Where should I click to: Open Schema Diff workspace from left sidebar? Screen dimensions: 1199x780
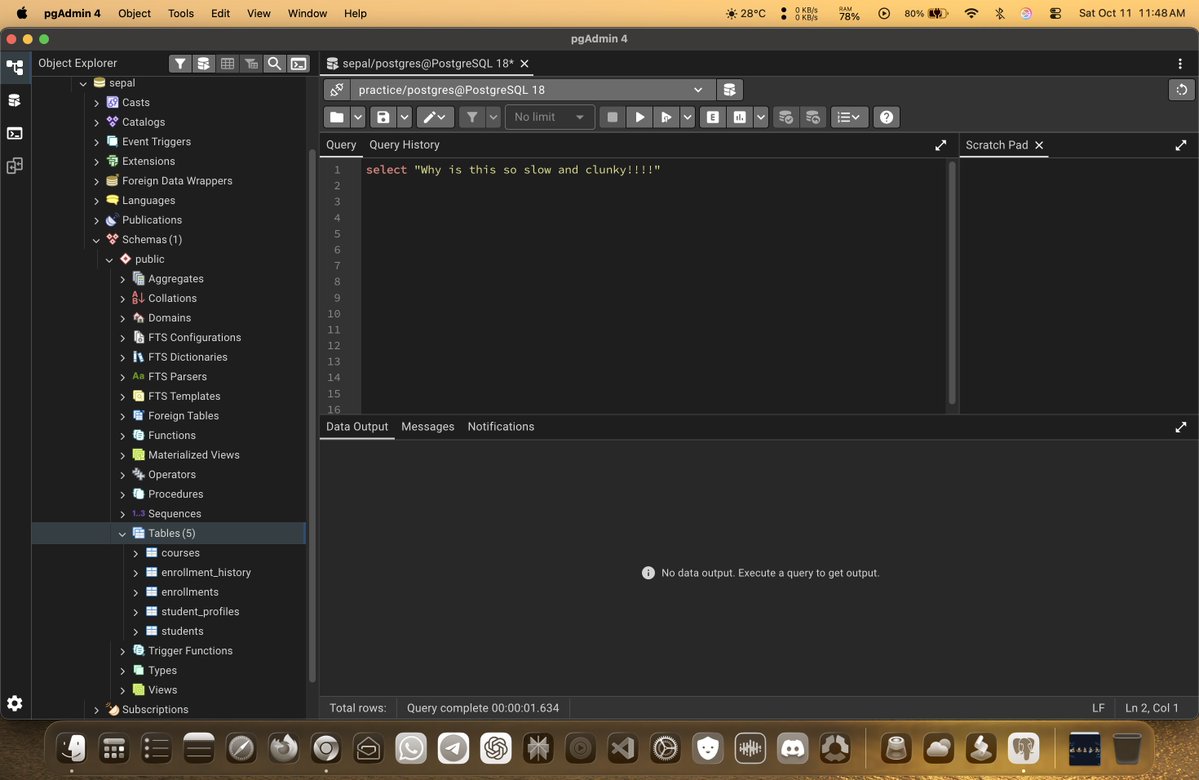(x=15, y=166)
